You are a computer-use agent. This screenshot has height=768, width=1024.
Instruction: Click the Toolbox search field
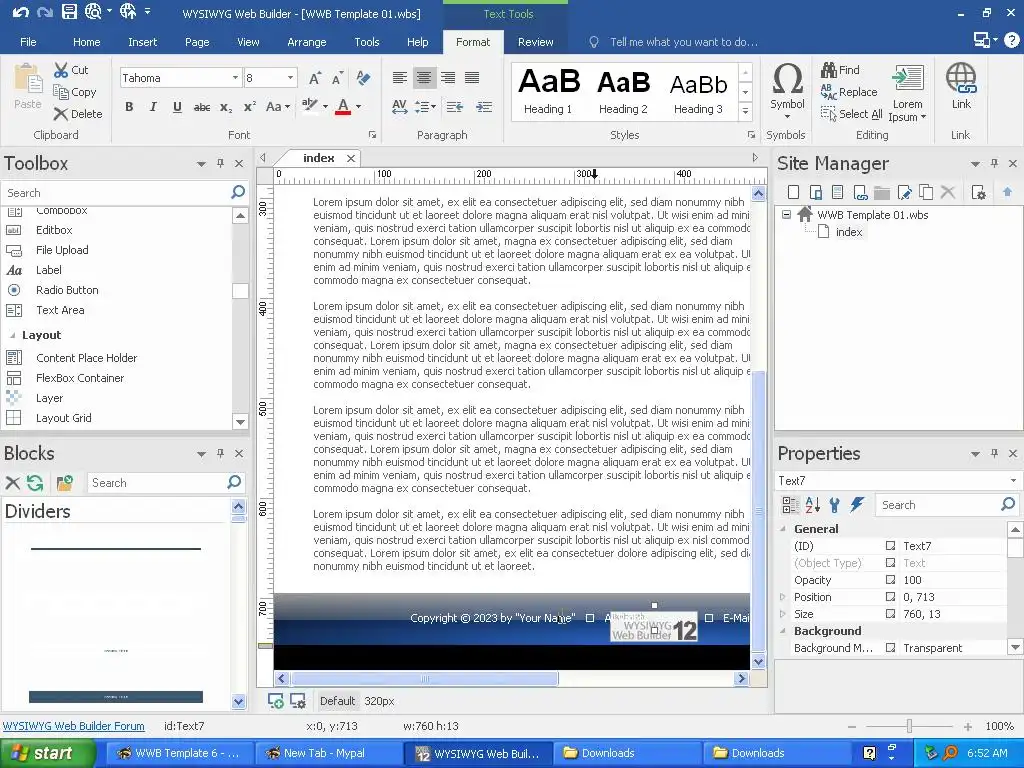click(x=116, y=193)
